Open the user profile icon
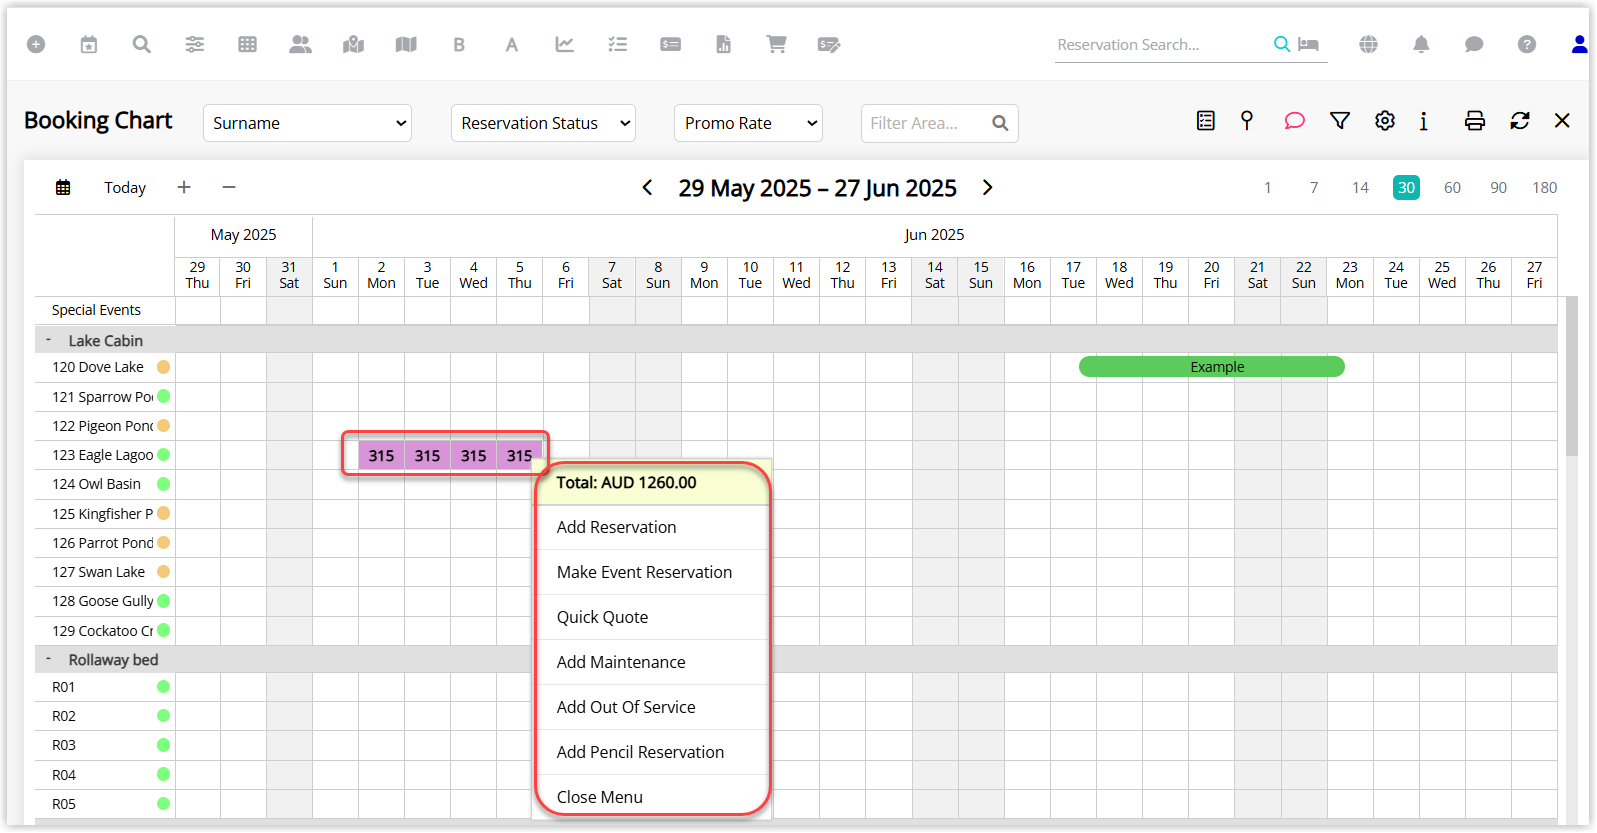This screenshot has width=1597, height=833. point(1580,44)
